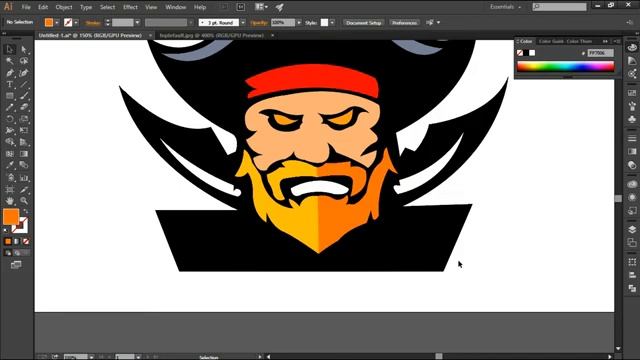Open the Window menu
Screen dimensions: 640x360
point(176,7)
